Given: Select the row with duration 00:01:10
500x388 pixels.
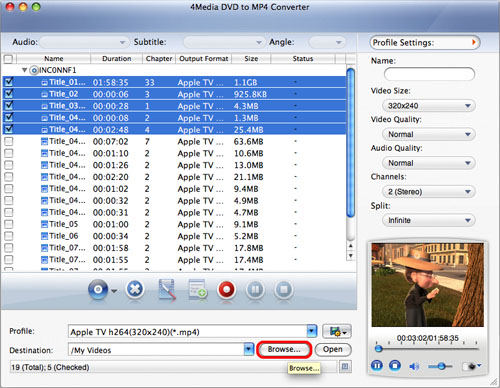Looking at the screenshot, I should pos(174,153).
